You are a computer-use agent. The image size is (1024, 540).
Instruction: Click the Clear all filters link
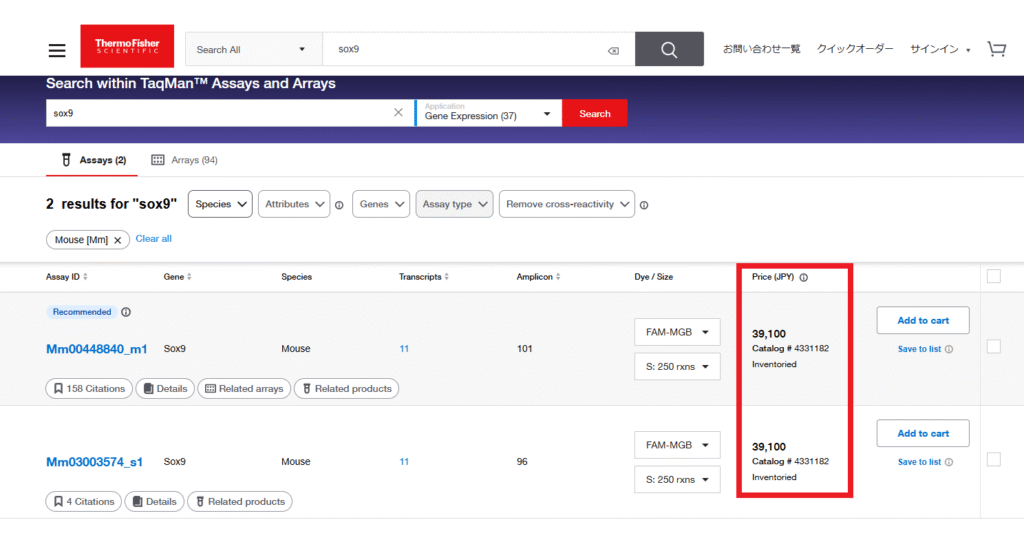(153, 239)
